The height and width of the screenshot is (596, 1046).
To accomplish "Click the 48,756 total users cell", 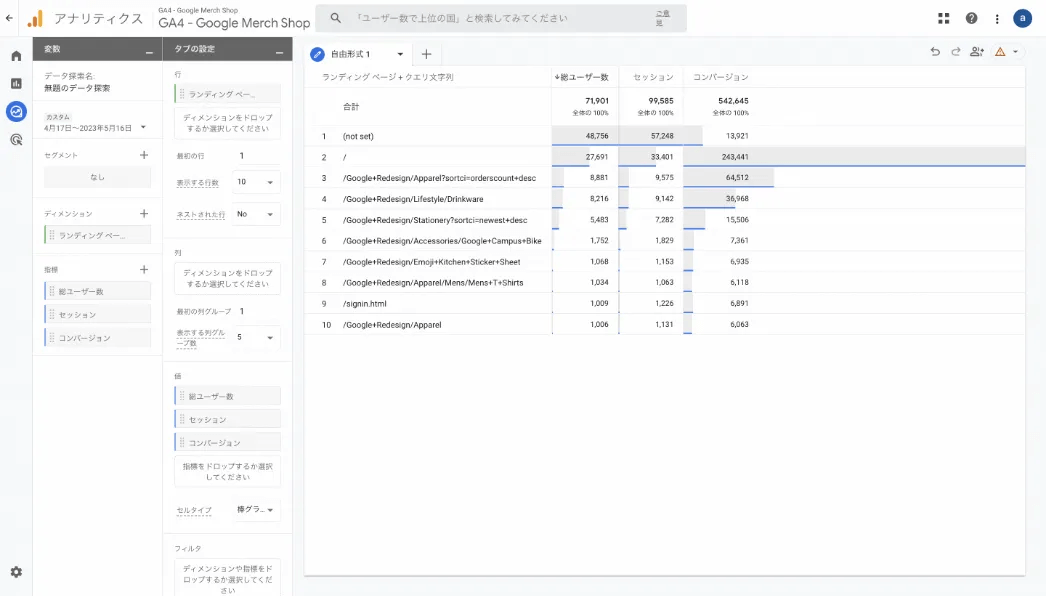I will [596, 135].
